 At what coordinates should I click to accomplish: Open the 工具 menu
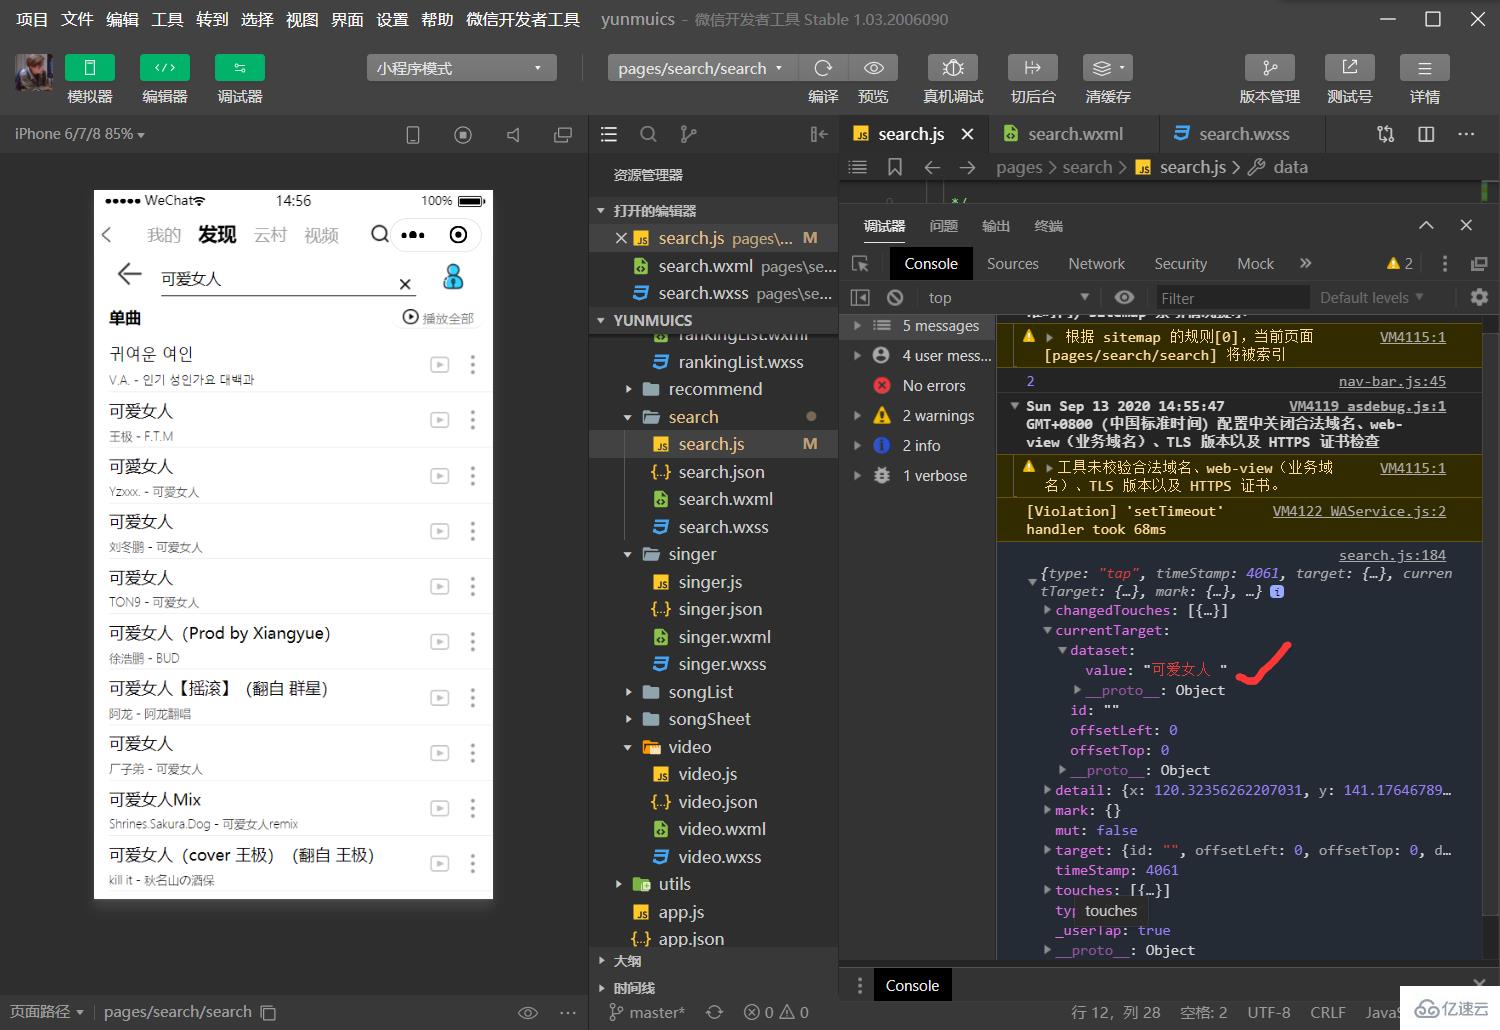(x=167, y=19)
